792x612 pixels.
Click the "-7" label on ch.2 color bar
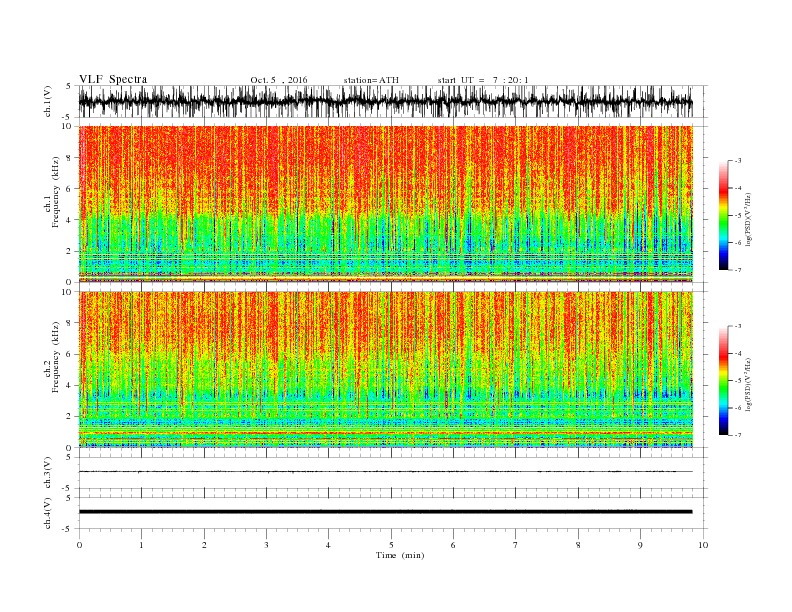pos(737,435)
